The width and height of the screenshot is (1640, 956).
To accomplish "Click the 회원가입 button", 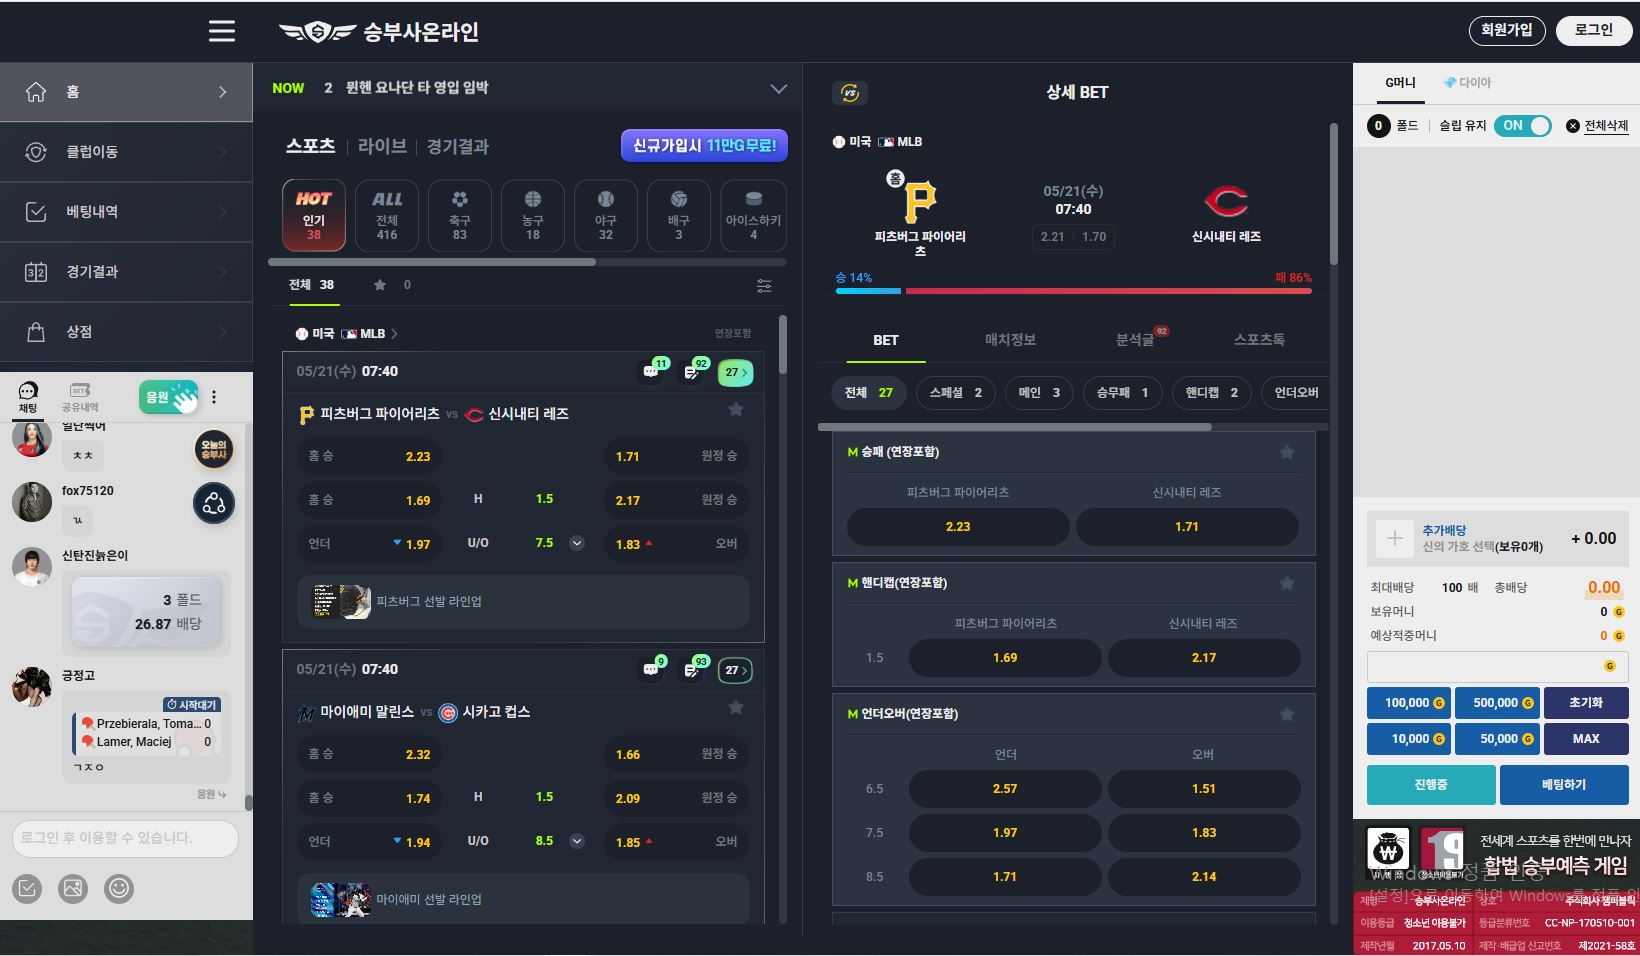I will click(1507, 30).
